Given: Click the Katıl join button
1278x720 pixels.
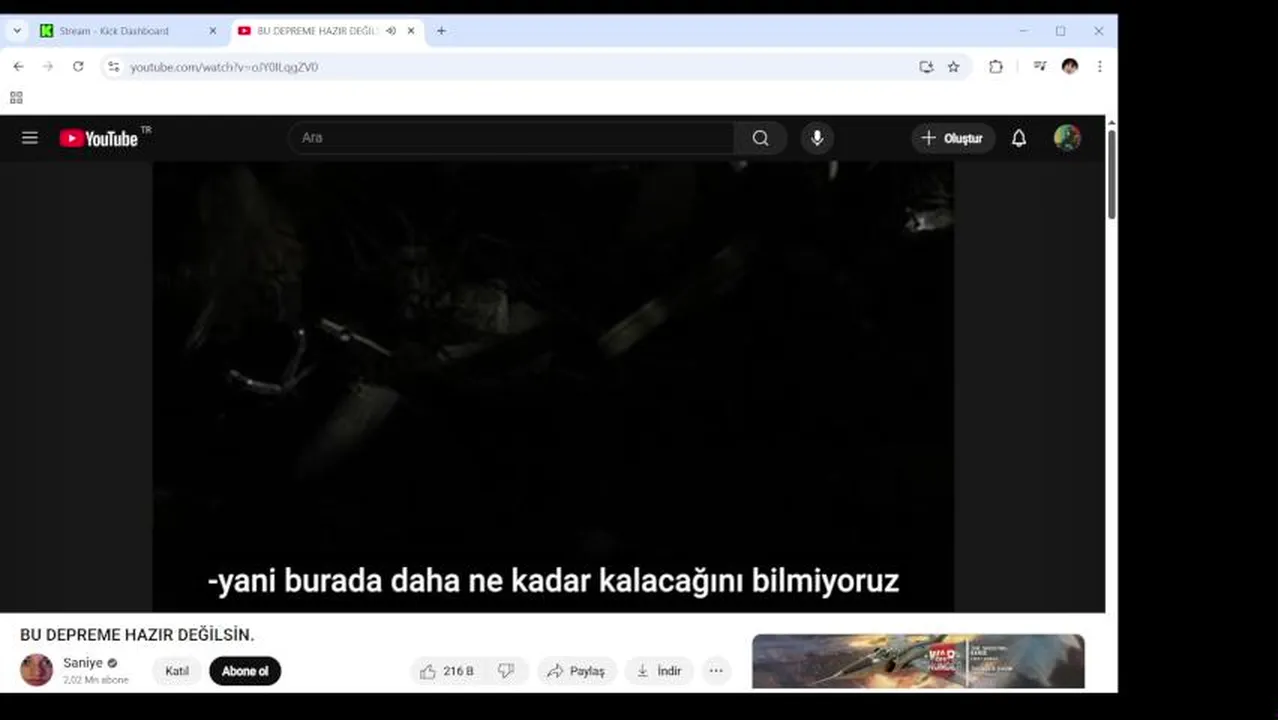Looking at the screenshot, I should pyautogui.click(x=177, y=671).
